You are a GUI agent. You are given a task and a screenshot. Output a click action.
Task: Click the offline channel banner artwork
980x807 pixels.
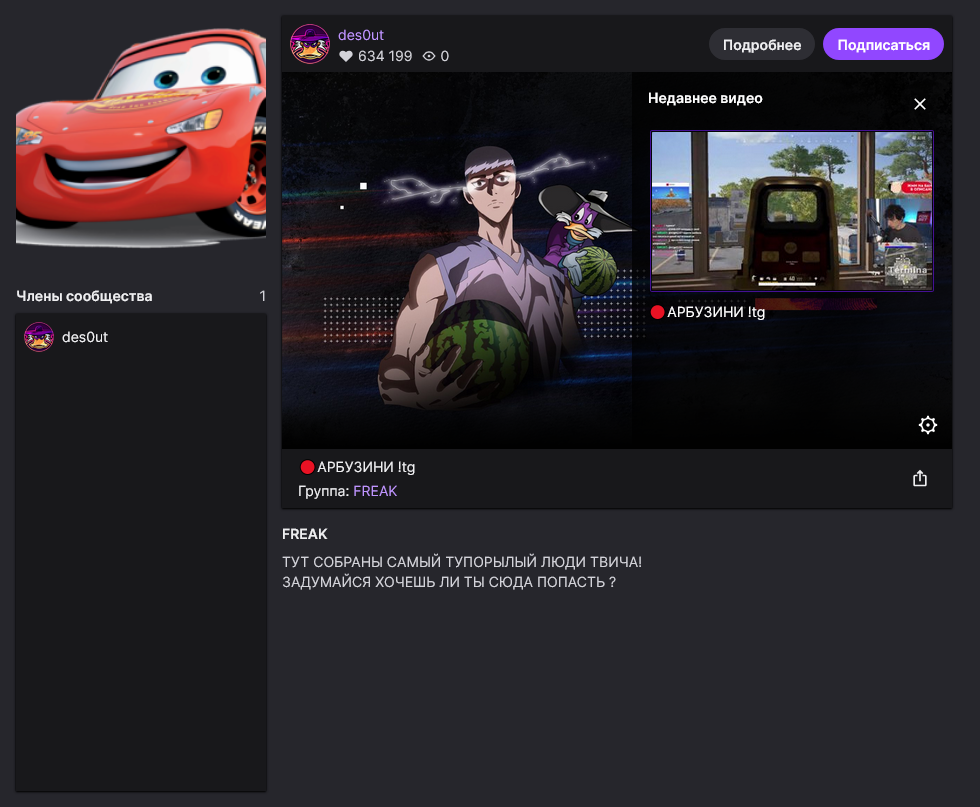456,260
